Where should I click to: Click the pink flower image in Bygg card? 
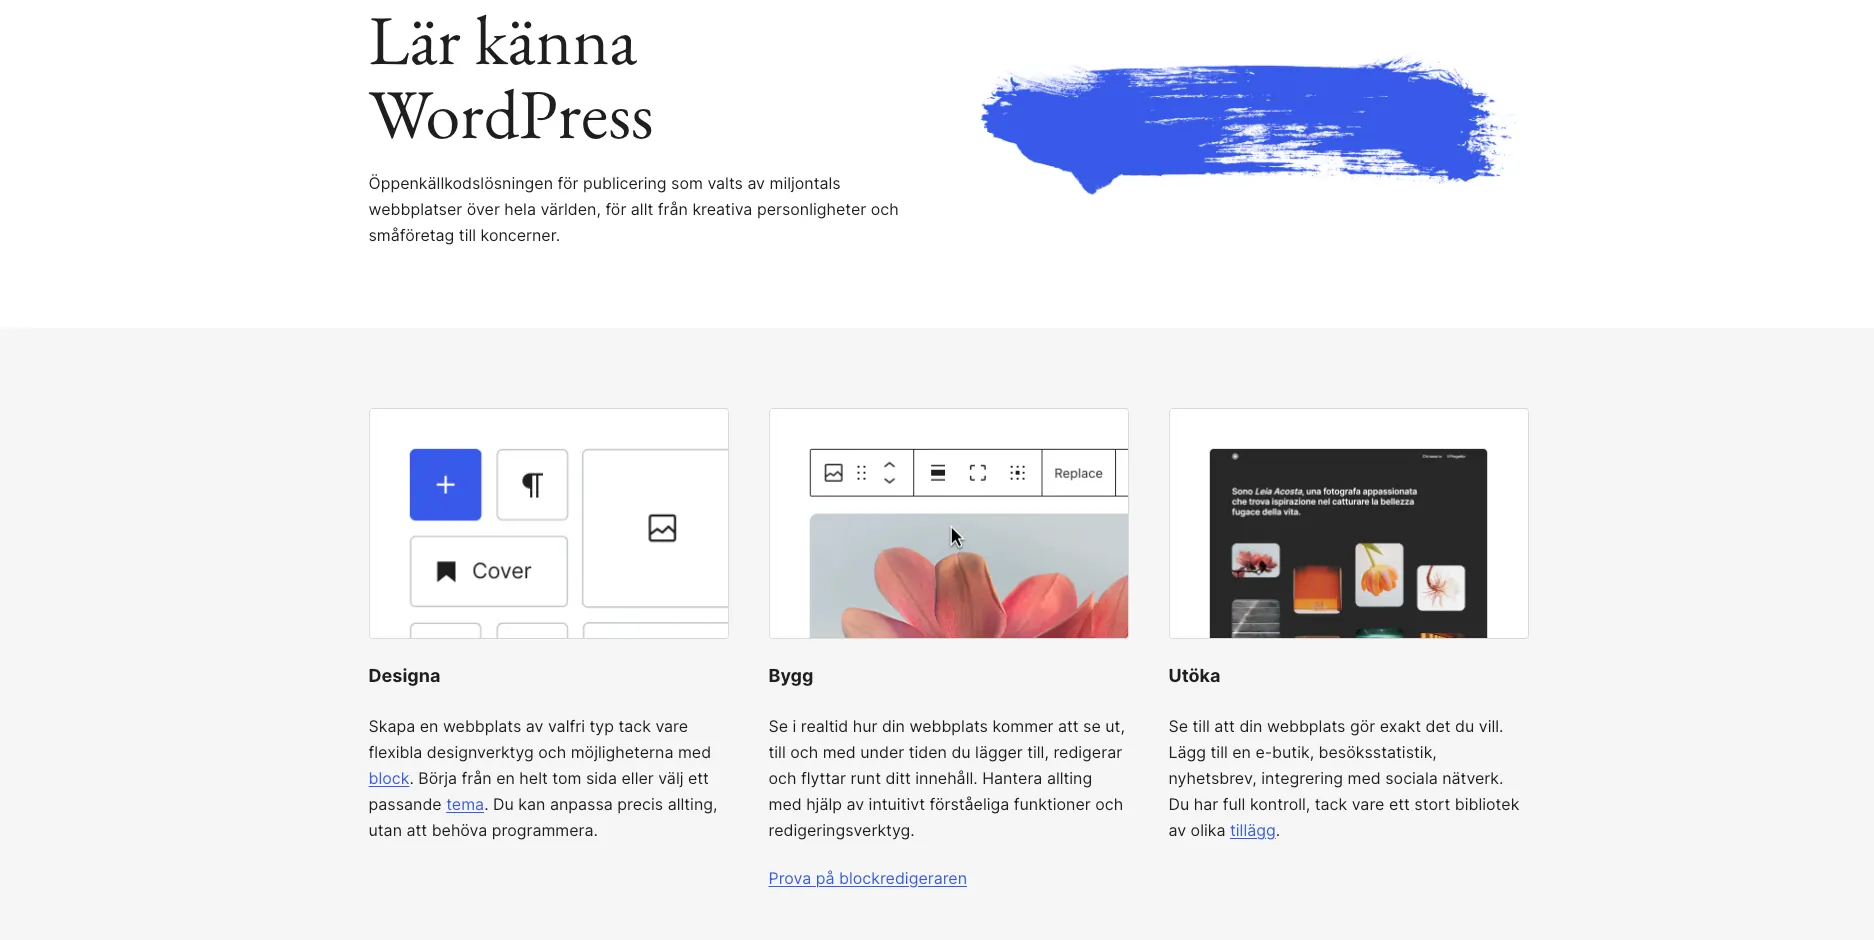pos(969,576)
